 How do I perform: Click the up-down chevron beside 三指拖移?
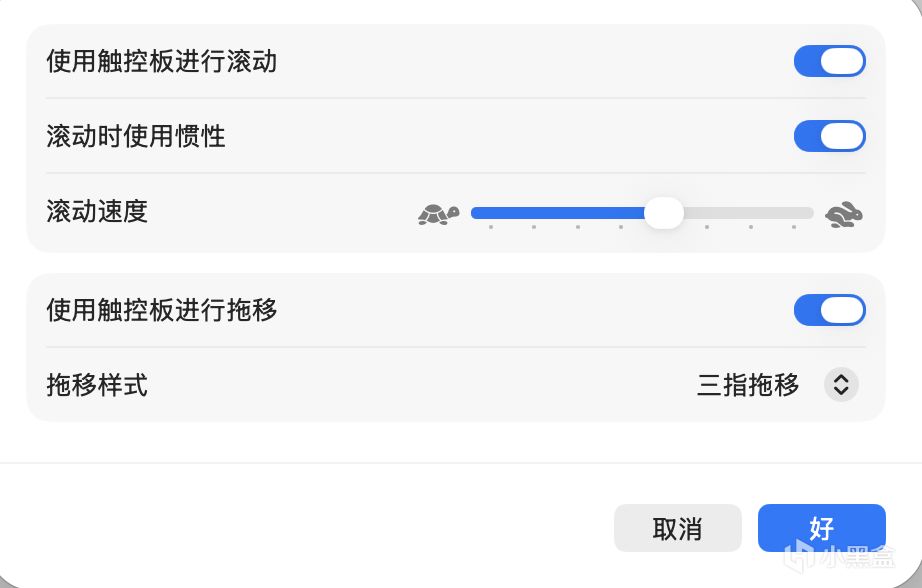tap(841, 384)
